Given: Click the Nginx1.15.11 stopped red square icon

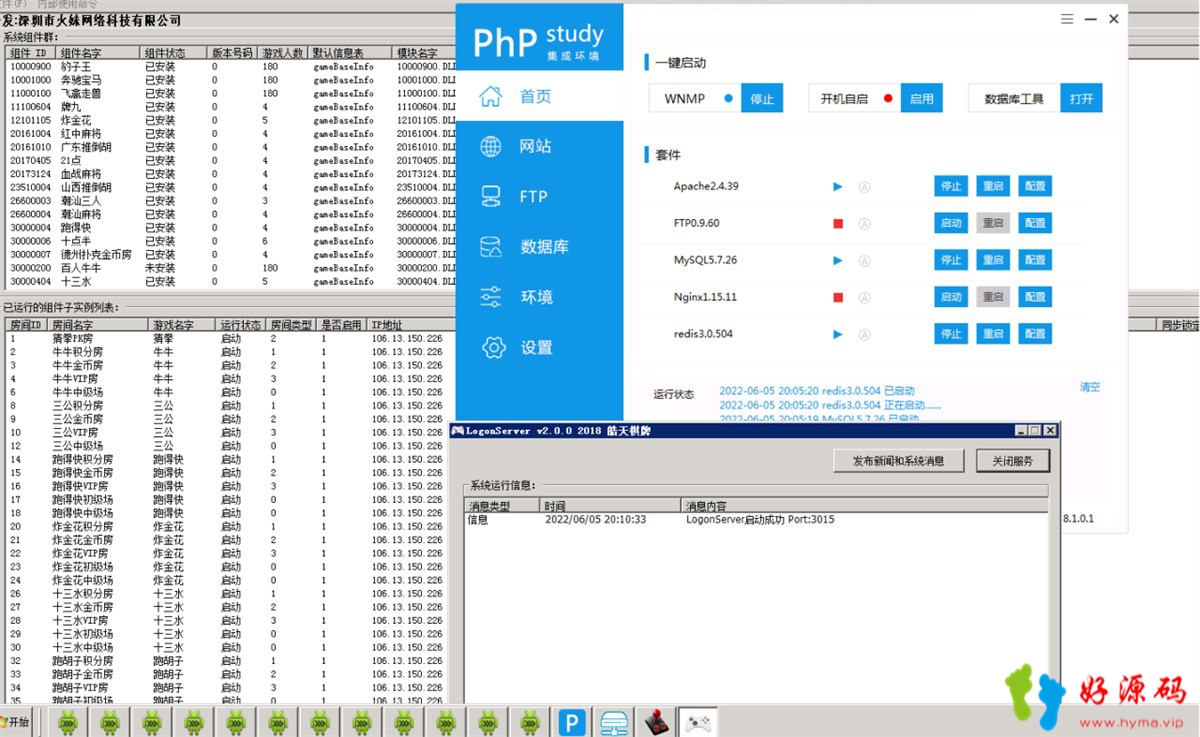Looking at the screenshot, I should point(838,297).
